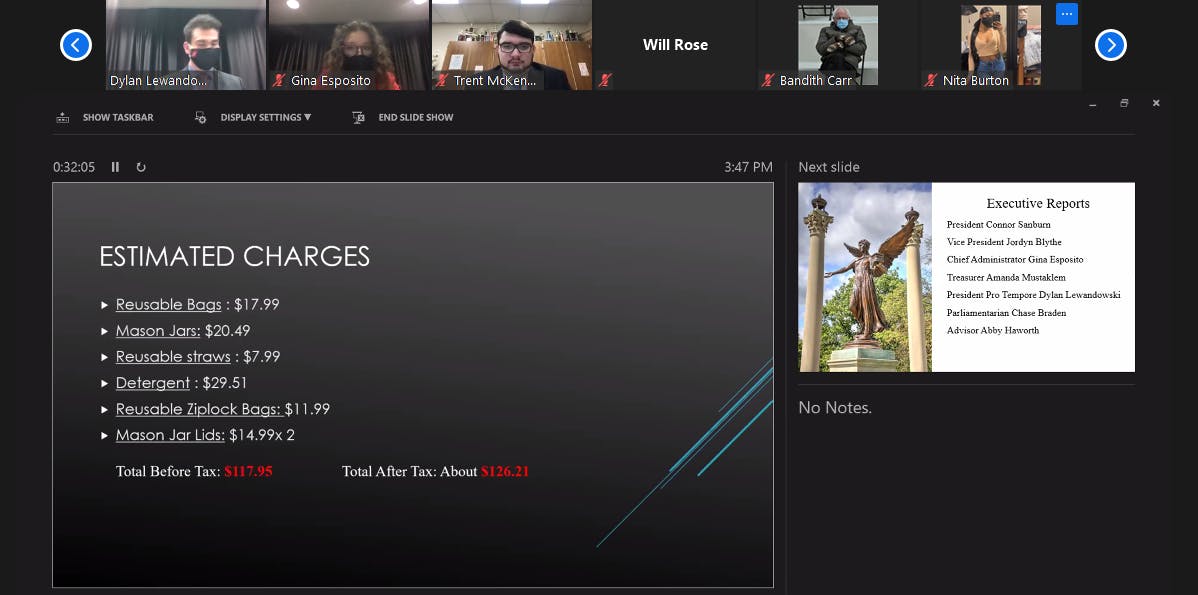Click the Mason Jar Lids link
This screenshot has width=1198, height=595.
pyautogui.click(x=169, y=434)
